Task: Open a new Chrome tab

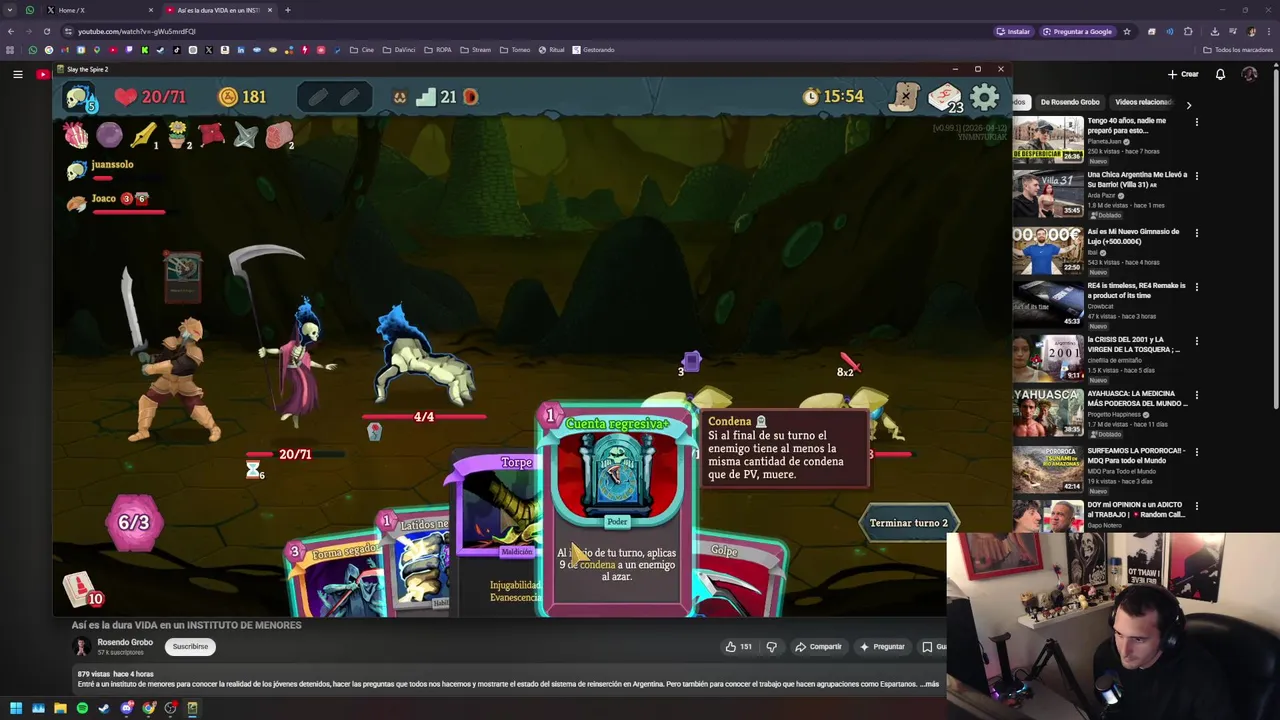Action: [287, 10]
